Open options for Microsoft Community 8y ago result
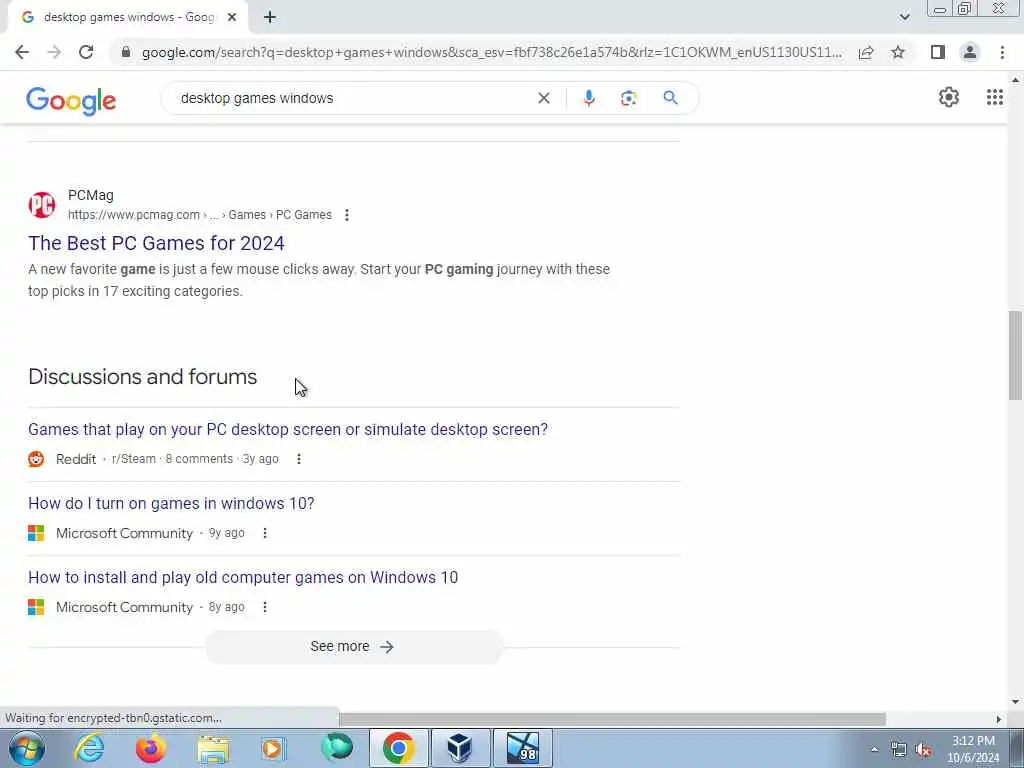 click(x=264, y=607)
